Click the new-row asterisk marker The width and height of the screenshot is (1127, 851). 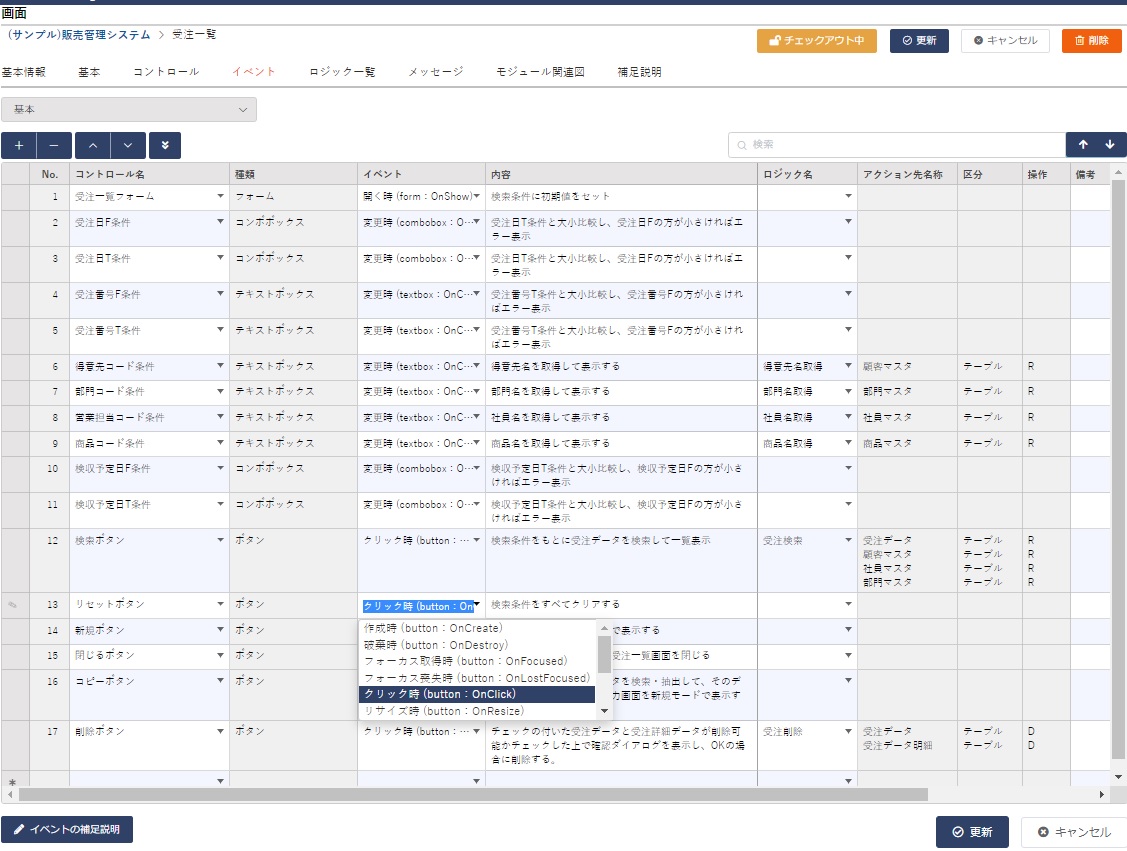(x=12, y=782)
